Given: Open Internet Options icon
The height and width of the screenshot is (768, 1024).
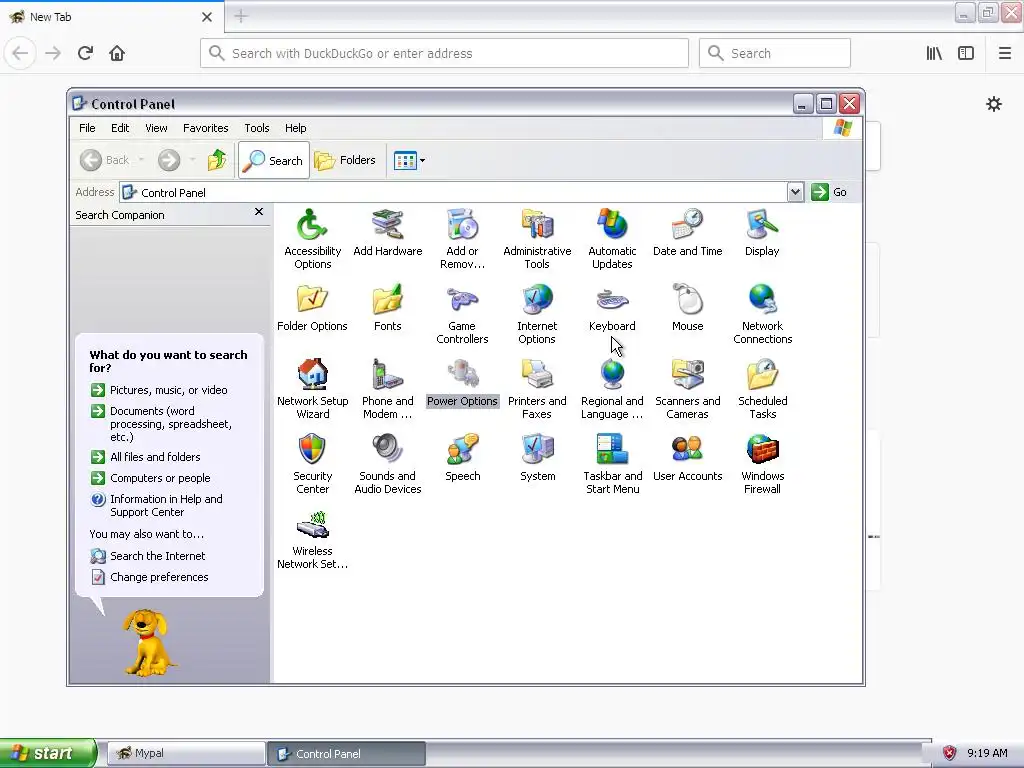Looking at the screenshot, I should [x=537, y=314].
